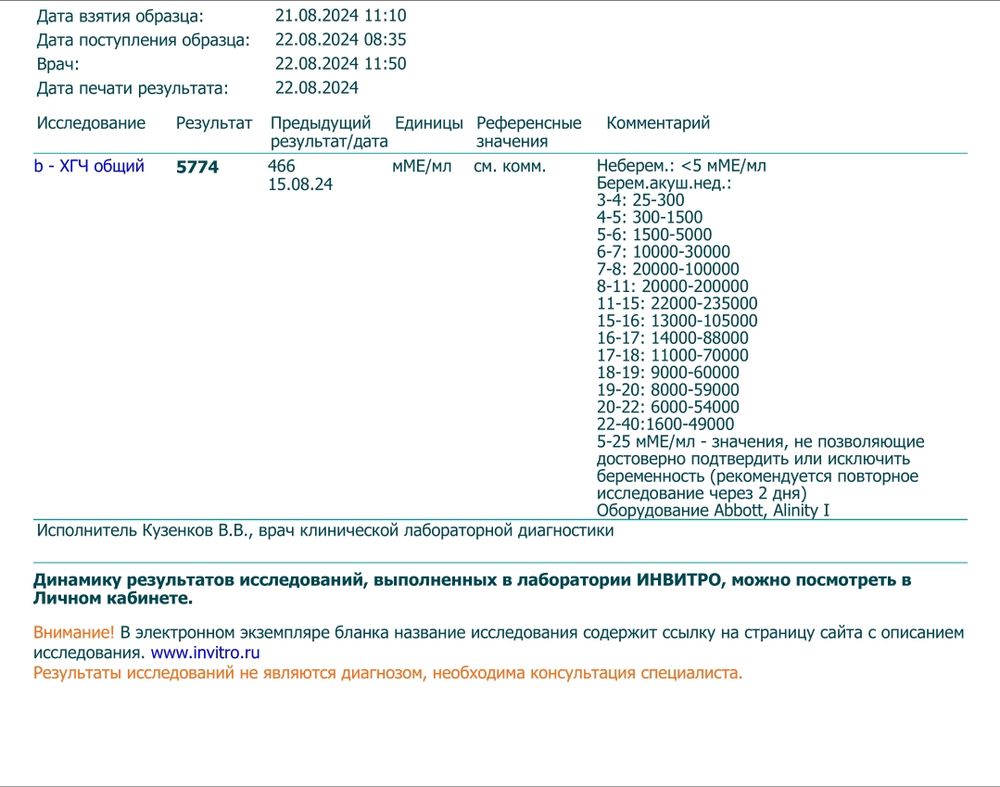Click the orange Внимание! warning word
This screenshot has width=1000, height=787.
[x=74, y=633]
